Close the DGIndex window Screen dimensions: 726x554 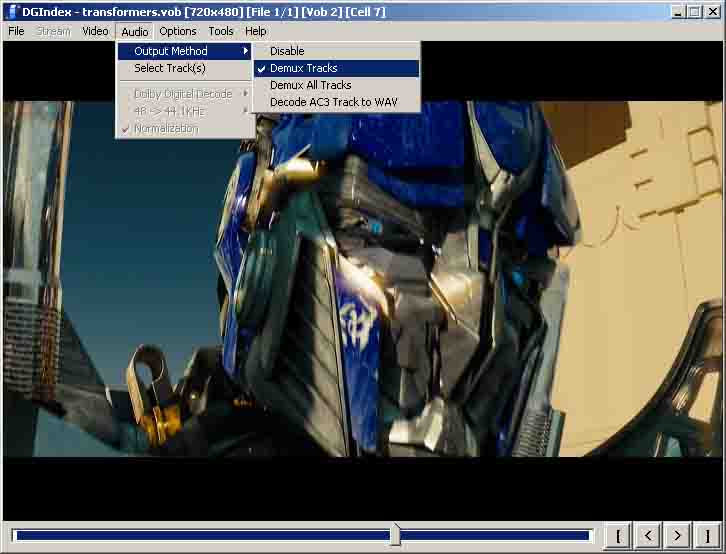click(x=713, y=12)
